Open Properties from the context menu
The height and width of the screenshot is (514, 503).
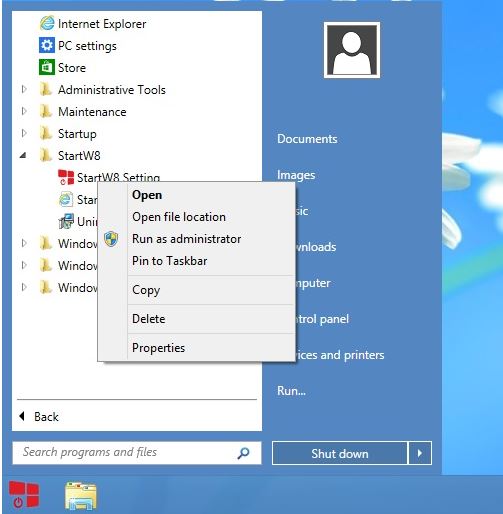coord(211,348)
